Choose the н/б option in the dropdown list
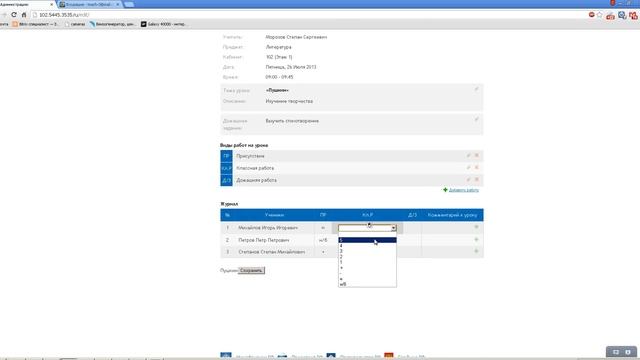The height and width of the screenshot is (360, 640). (x=367, y=284)
